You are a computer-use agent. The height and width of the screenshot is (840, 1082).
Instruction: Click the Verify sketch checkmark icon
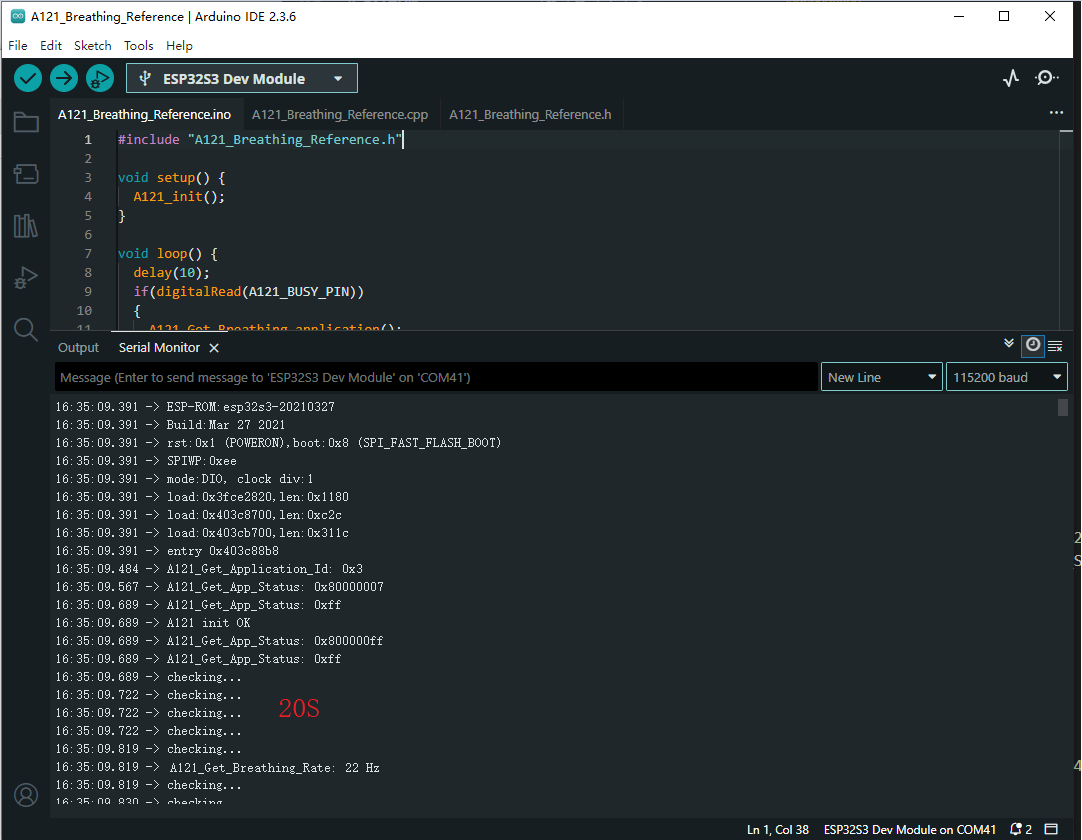pos(28,78)
